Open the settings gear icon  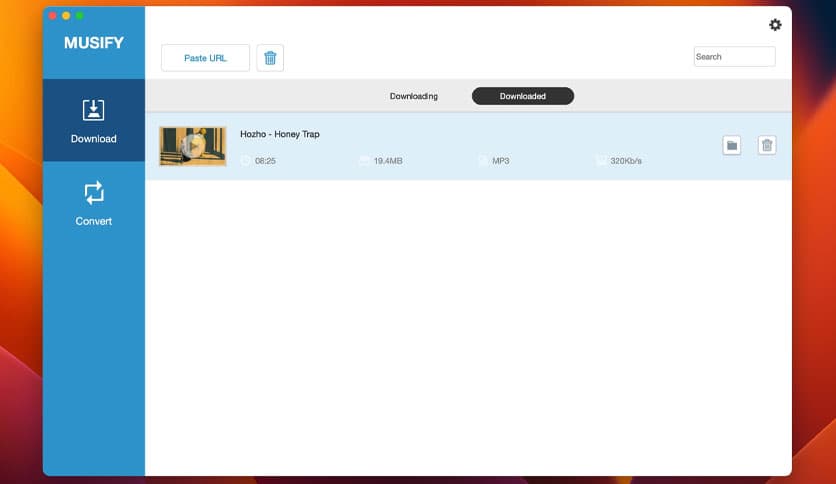(774, 25)
